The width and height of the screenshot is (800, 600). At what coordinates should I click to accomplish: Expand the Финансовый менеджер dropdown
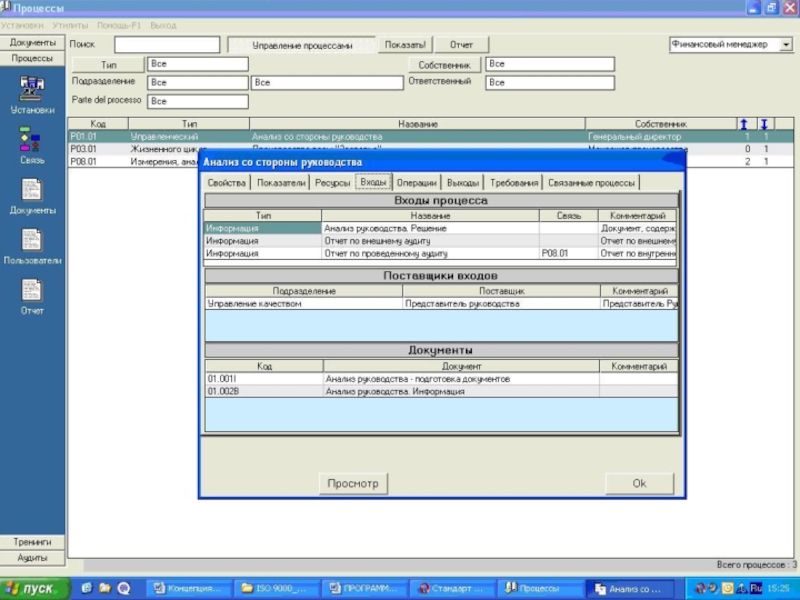tap(786, 45)
